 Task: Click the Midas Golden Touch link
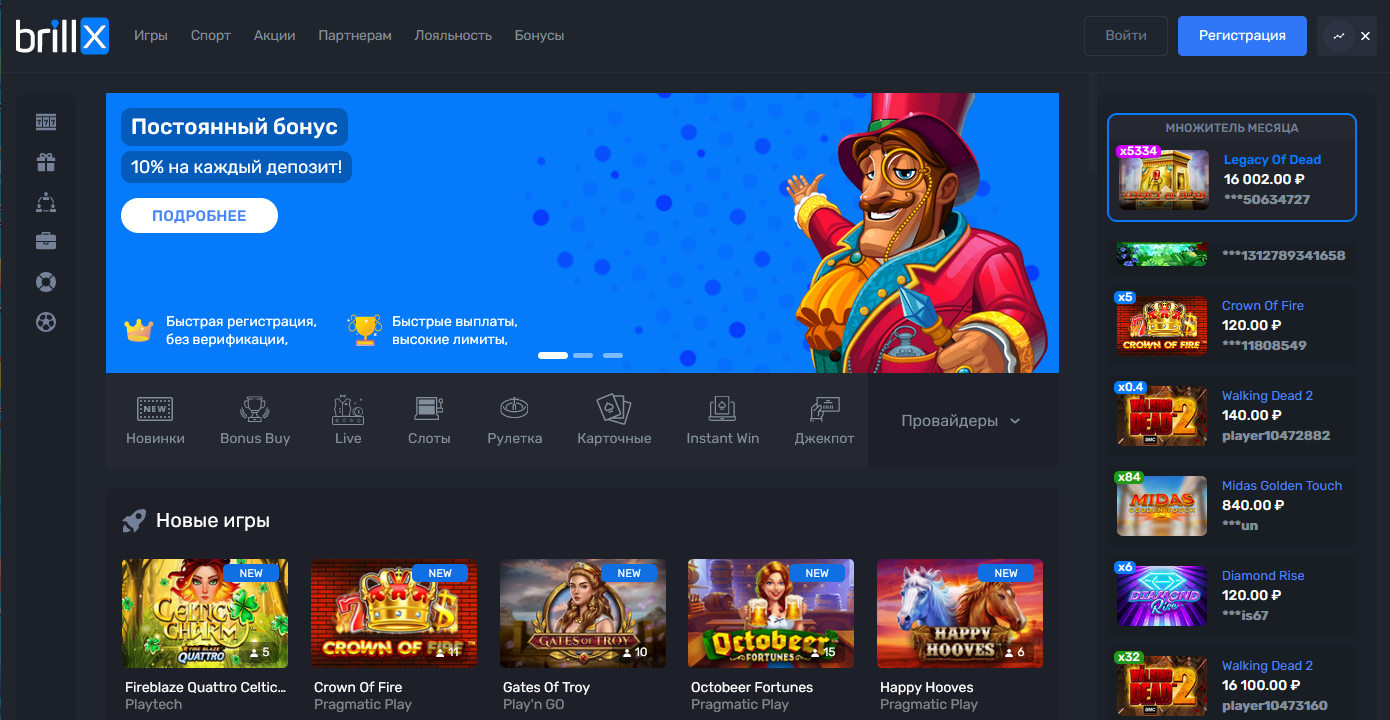[1282, 485]
